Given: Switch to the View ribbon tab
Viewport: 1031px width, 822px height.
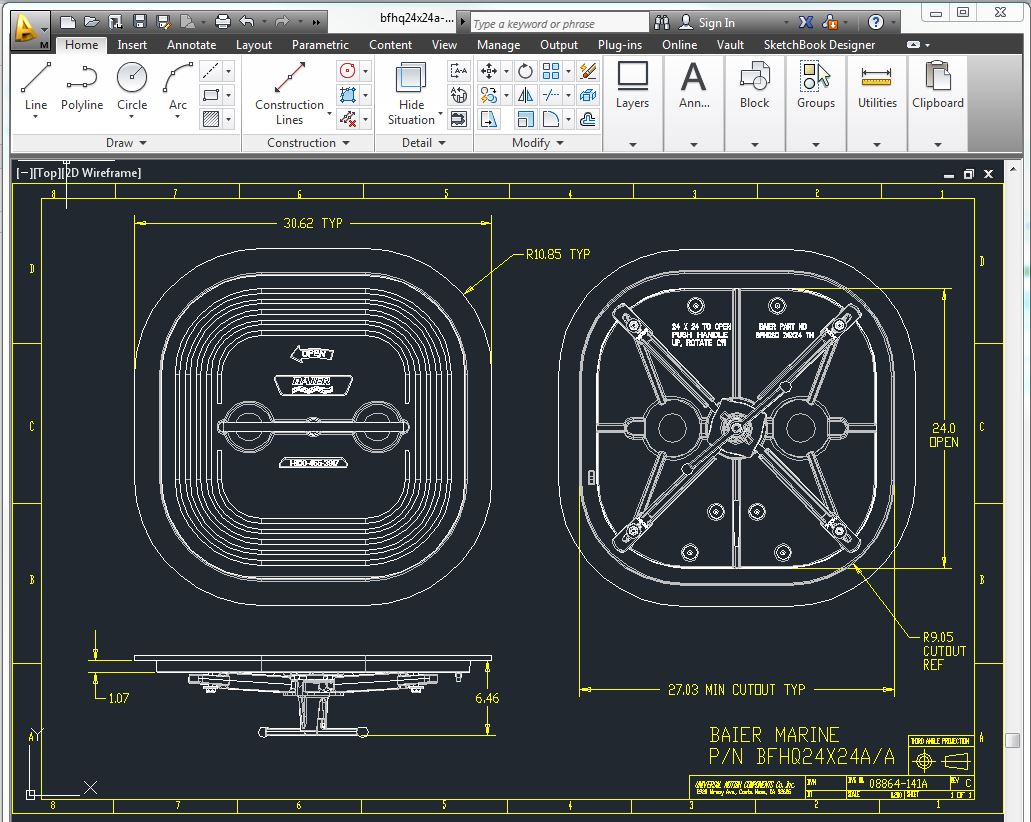Looking at the screenshot, I should pyautogui.click(x=444, y=45).
